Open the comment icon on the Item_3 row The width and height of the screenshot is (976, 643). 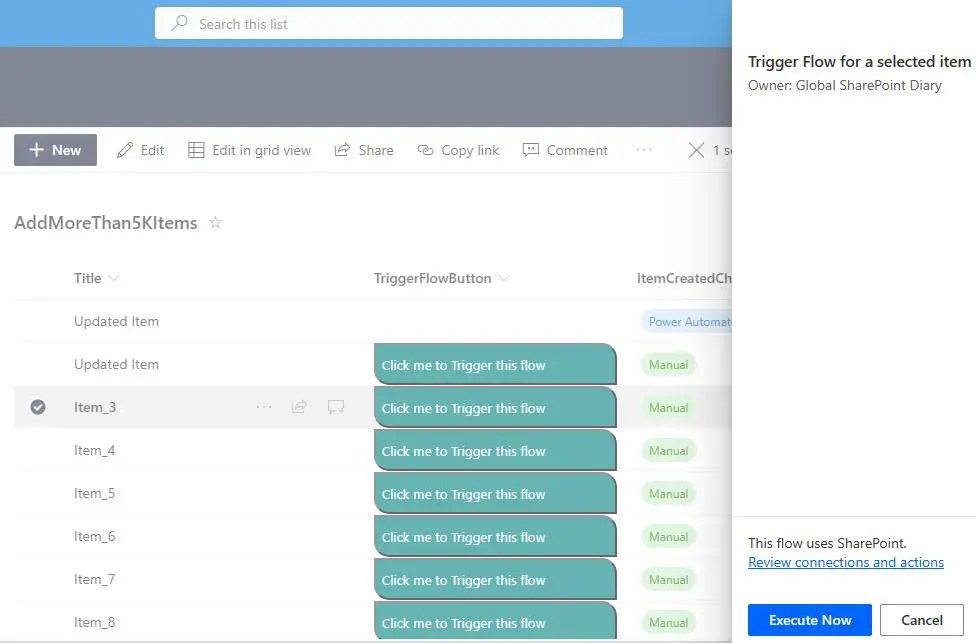(x=336, y=407)
